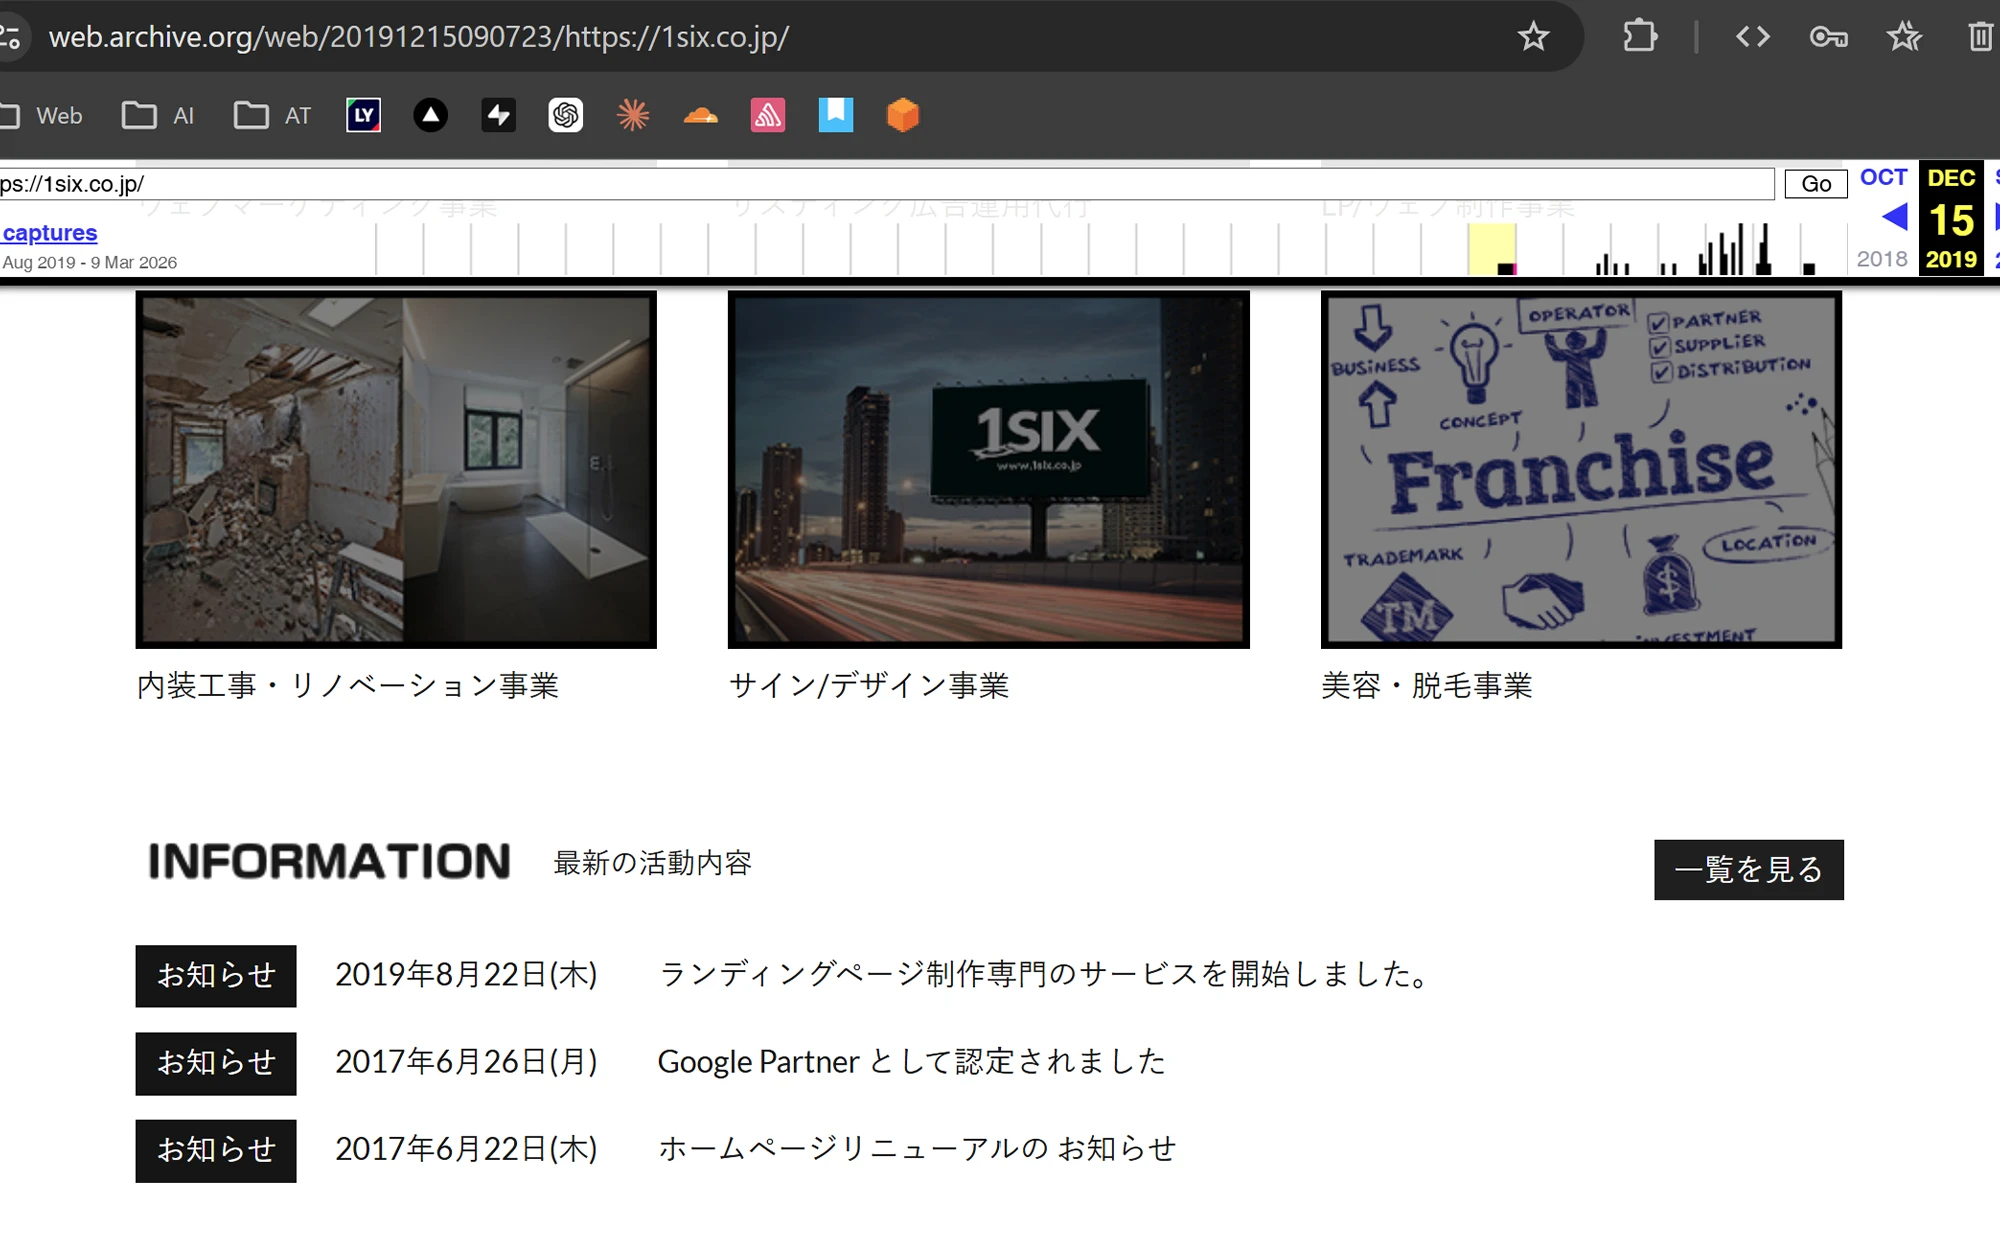Click お知らせ tag for 2019年8月22日
The height and width of the screenshot is (1260, 2000).
pos(216,976)
